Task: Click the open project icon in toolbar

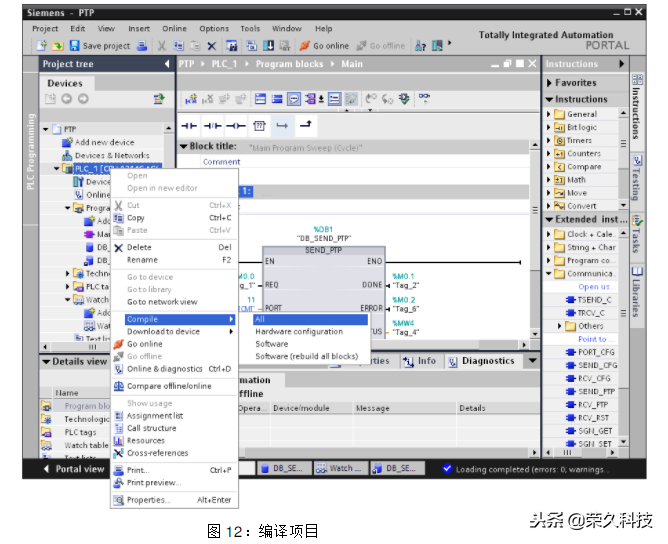Action: point(58,46)
